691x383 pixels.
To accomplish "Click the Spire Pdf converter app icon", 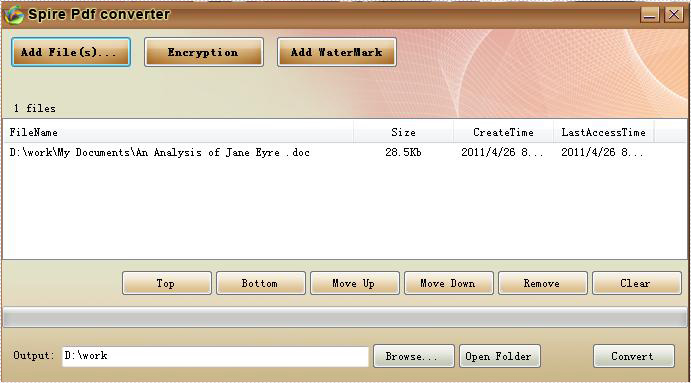I will click(x=14, y=15).
